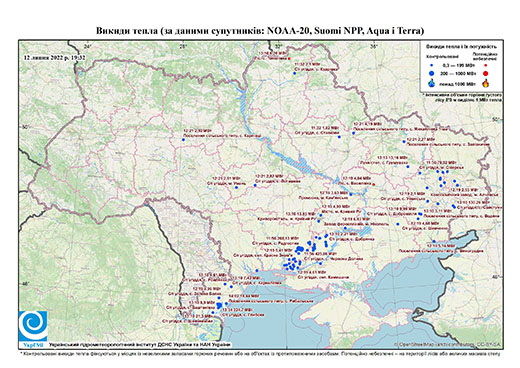
Task: Click the Український гідрометеорологічний інститут caption
Action: 140,345
